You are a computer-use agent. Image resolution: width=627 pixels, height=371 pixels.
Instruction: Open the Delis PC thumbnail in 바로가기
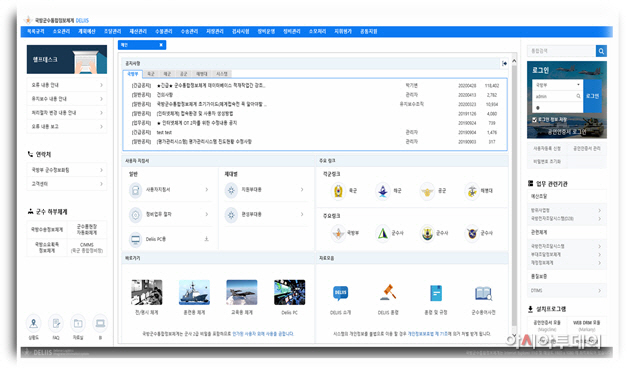(x=290, y=292)
